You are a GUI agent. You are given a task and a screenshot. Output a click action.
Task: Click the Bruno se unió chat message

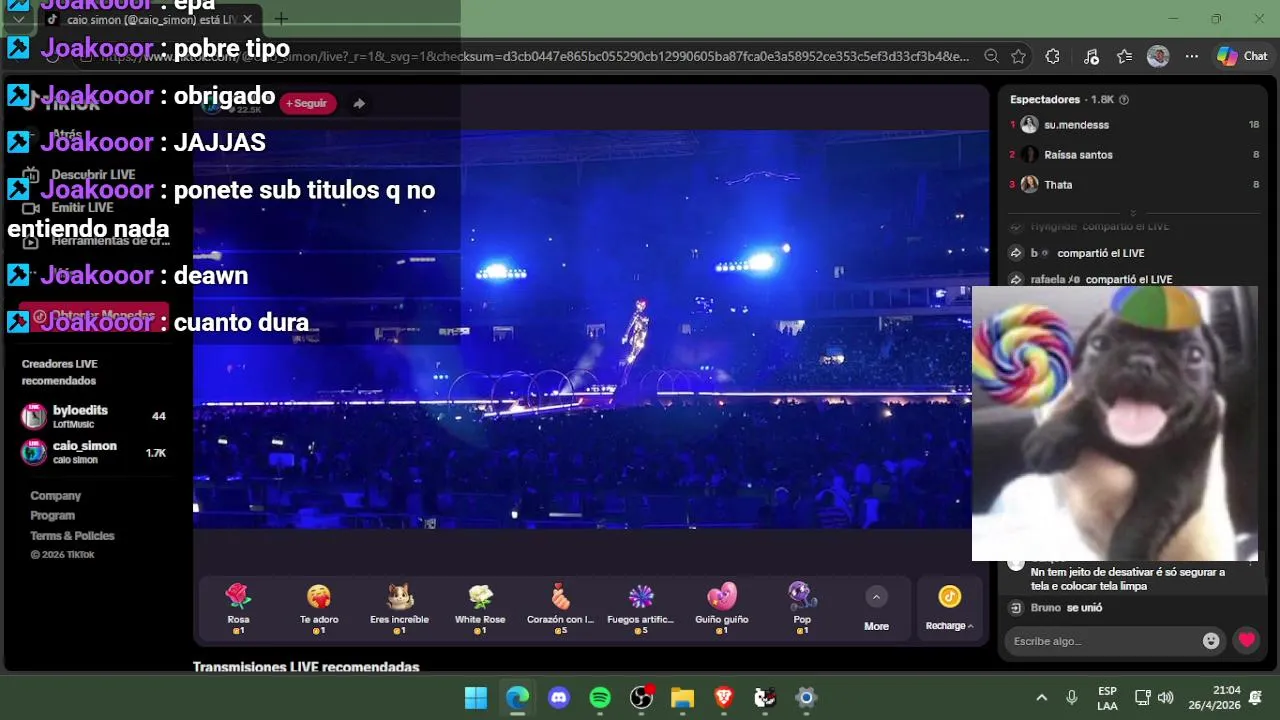(1066, 608)
